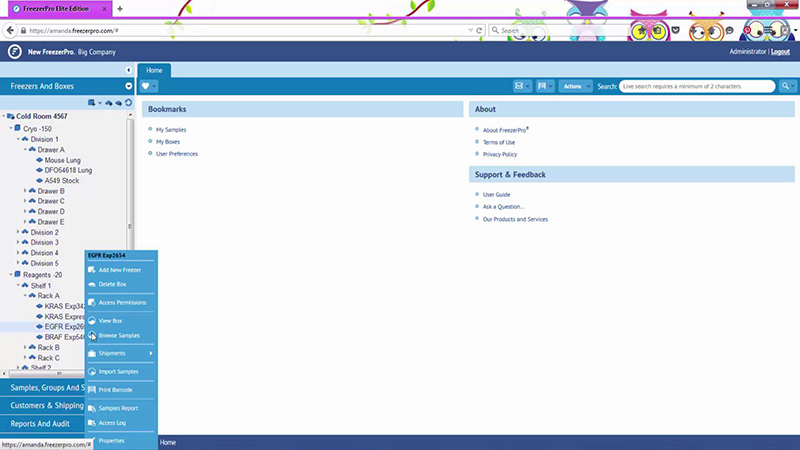Image resolution: width=800 pixels, height=450 pixels.
Task: Click the heart favorites icon
Action: [146, 86]
